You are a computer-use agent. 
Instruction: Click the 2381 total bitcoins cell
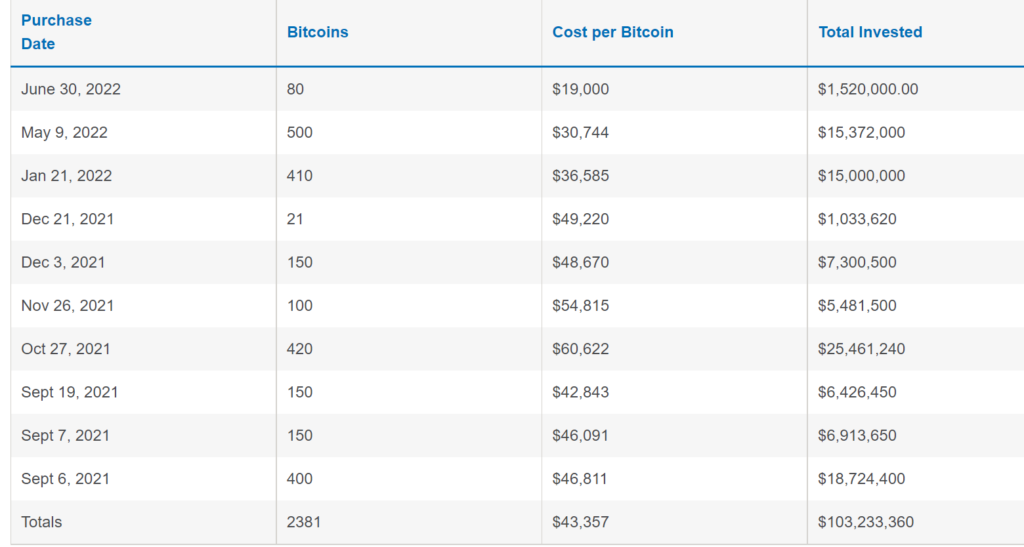303,522
